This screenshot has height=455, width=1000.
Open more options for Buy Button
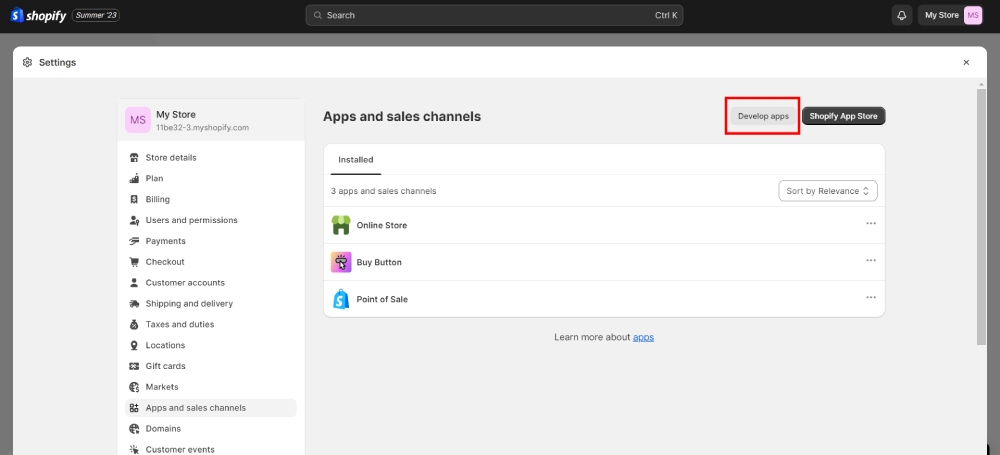pyautogui.click(x=871, y=261)
